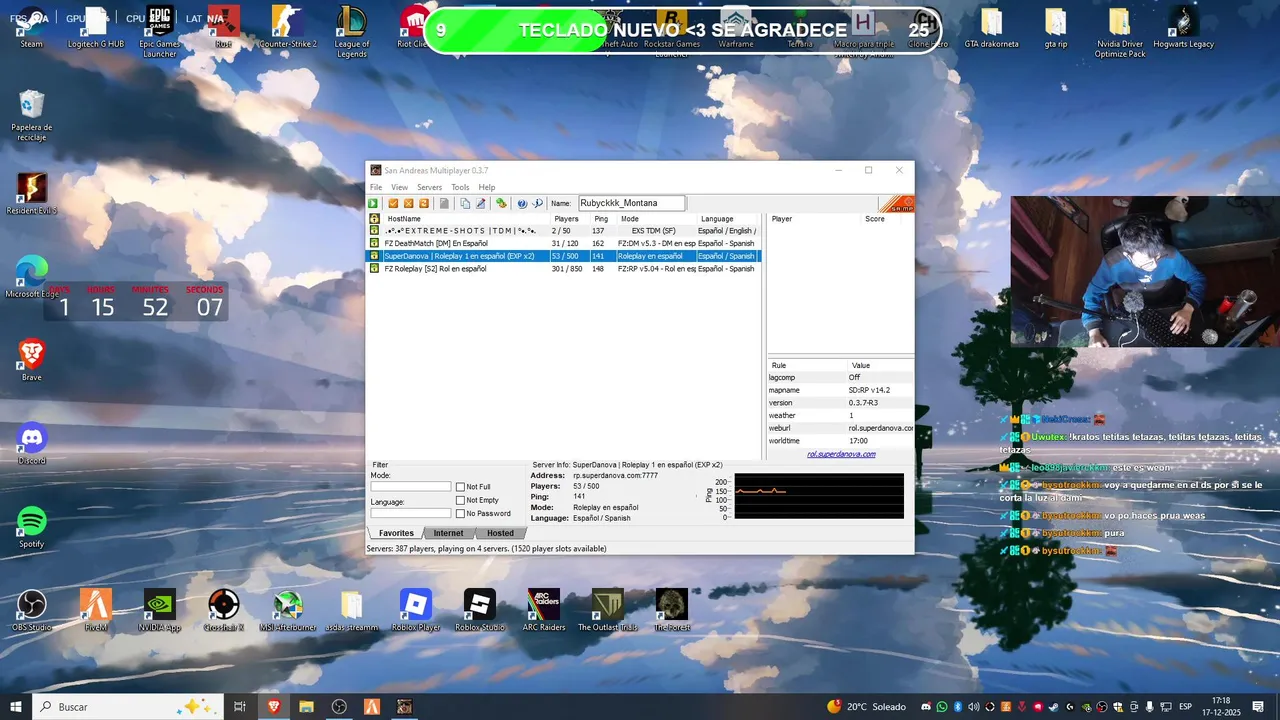1280x720 pixels.
Task: Click the Name input field with Rubyckkk_Montana
Action: click(x=631, y=203)
